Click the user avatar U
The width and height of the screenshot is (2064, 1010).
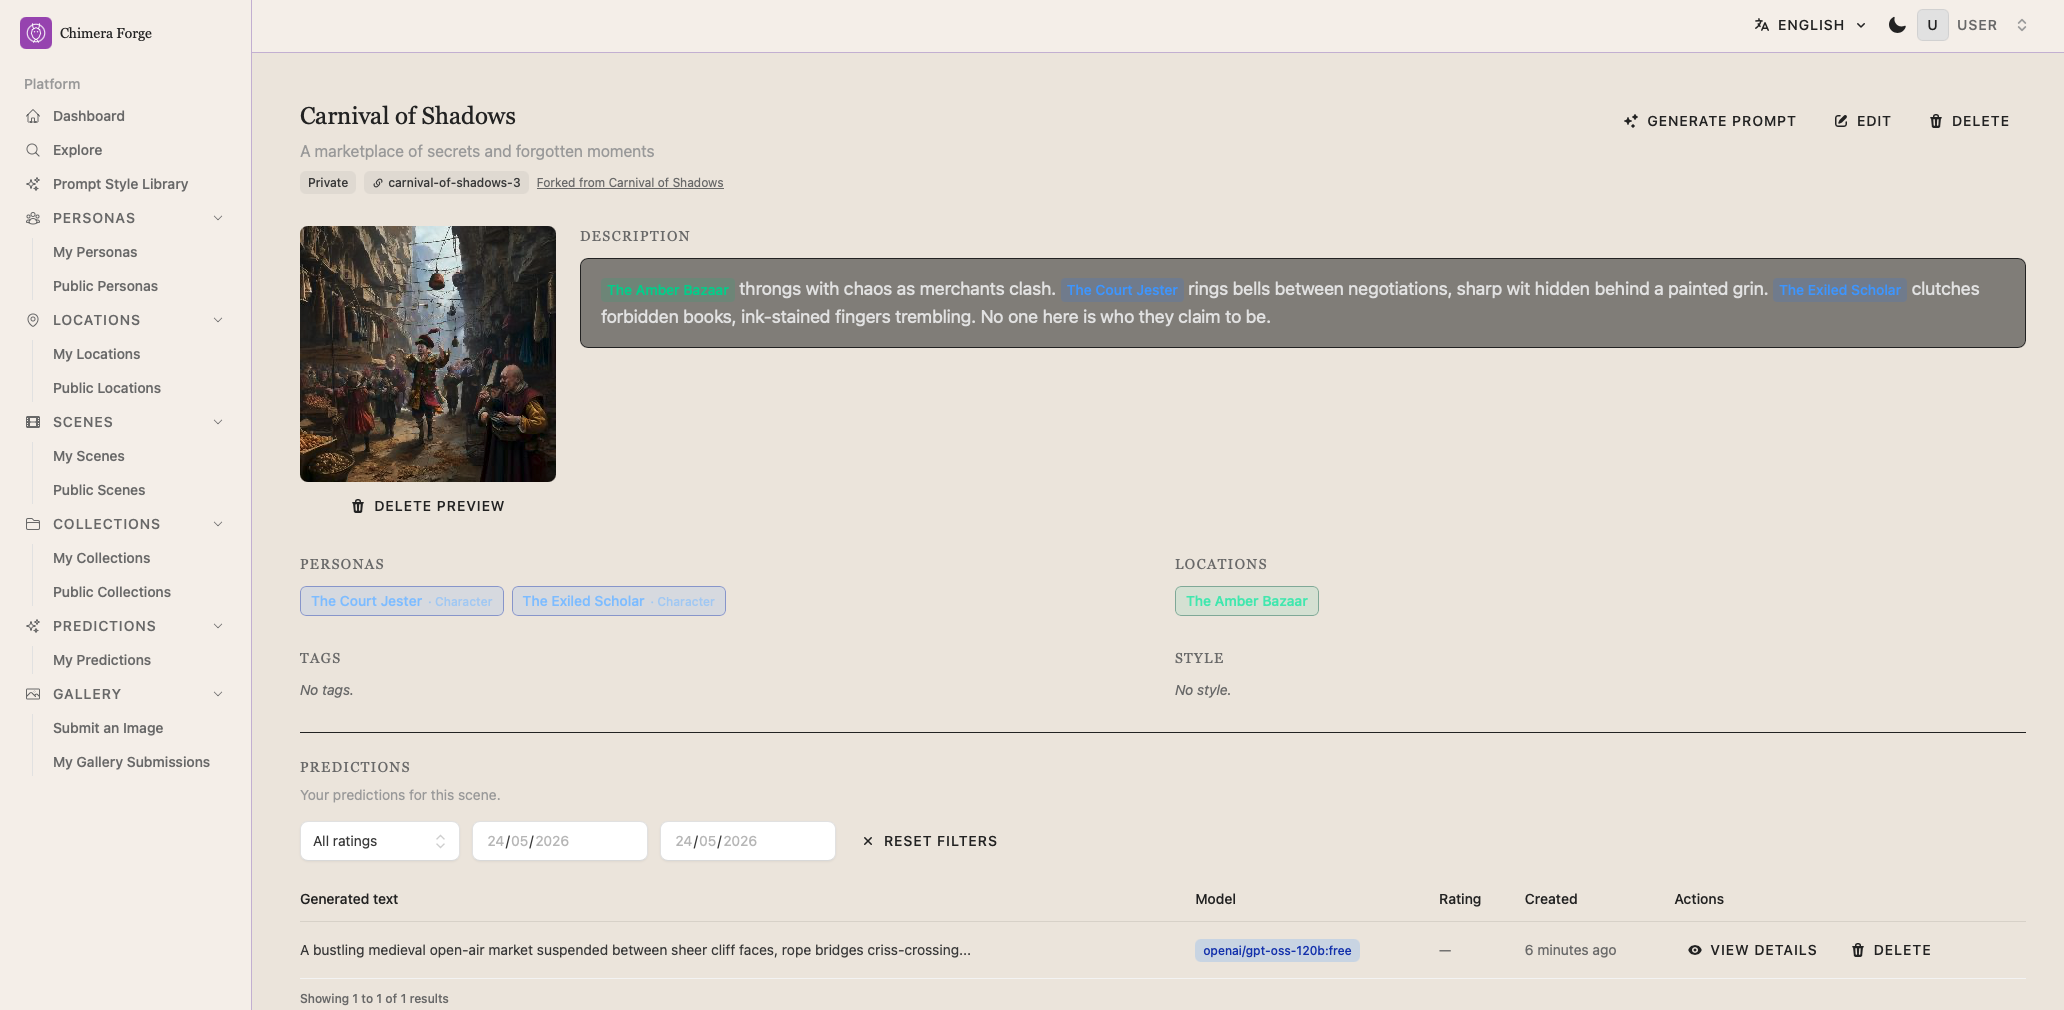click(1932, 25)
